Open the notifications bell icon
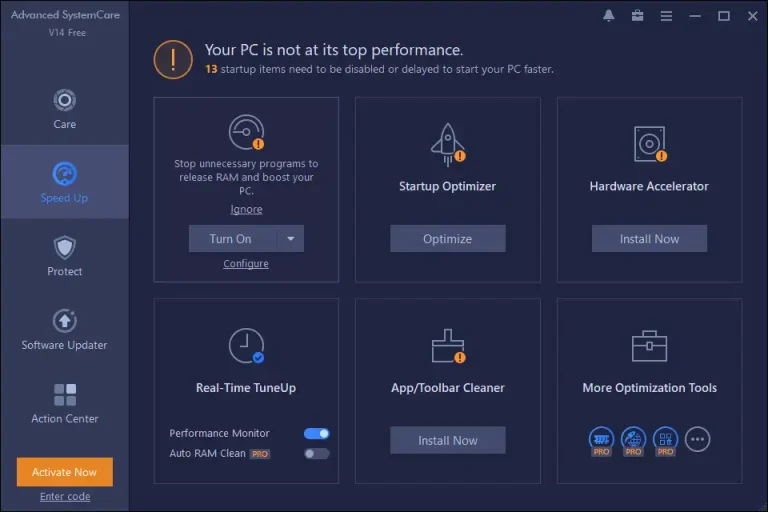 point(608,16)
